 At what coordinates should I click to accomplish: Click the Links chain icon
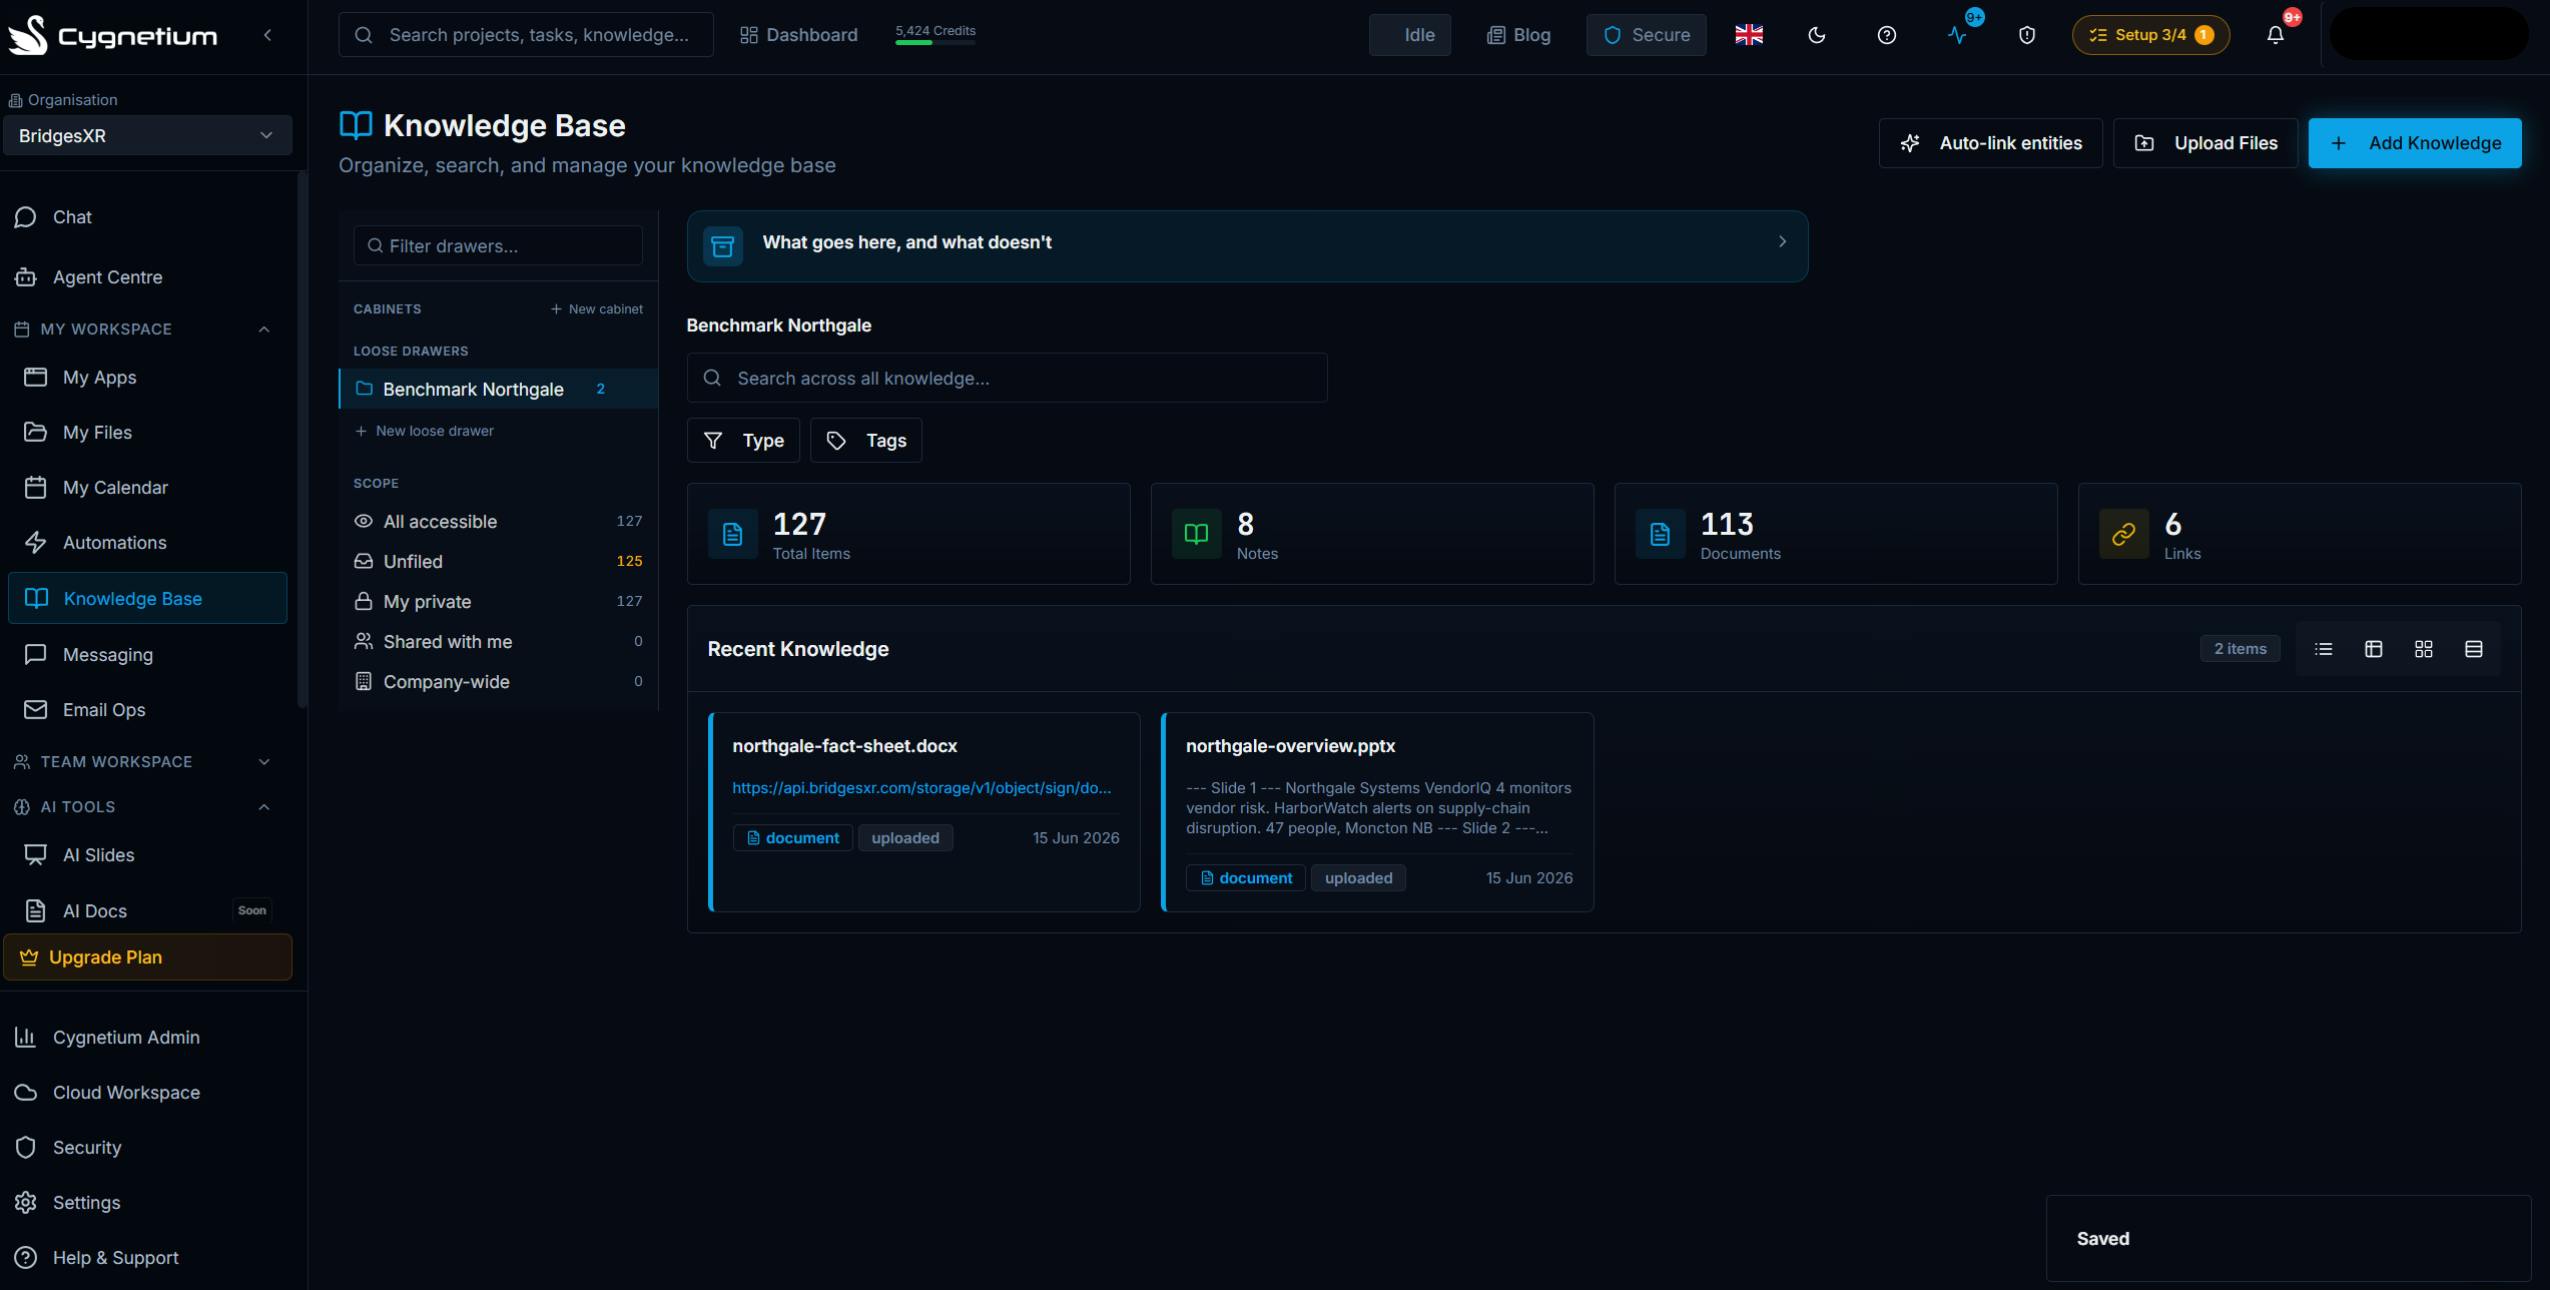(2124, 534)
